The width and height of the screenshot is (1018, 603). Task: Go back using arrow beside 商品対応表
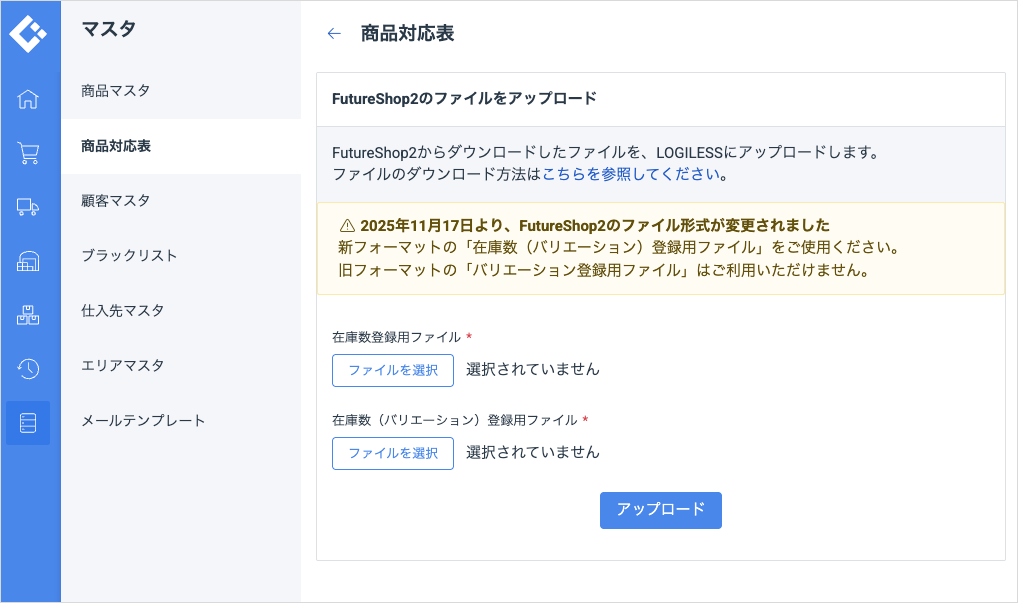coord(334,34)
